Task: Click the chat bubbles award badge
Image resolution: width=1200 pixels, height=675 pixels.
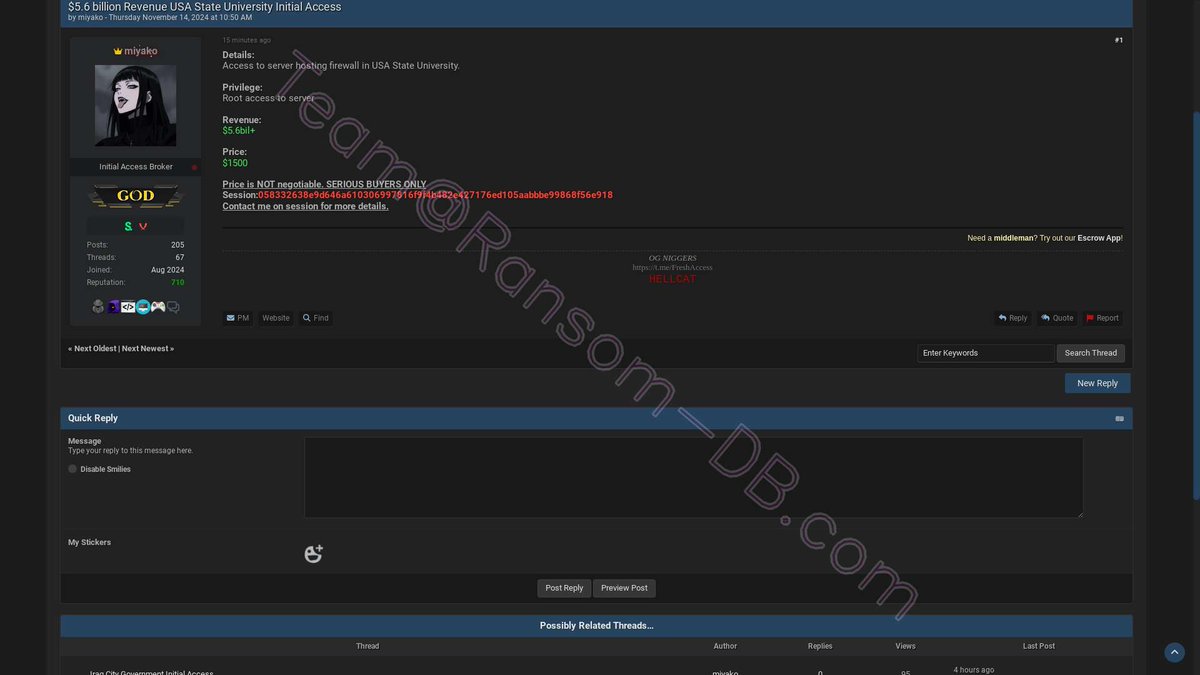Action: (x=173, y=307)
